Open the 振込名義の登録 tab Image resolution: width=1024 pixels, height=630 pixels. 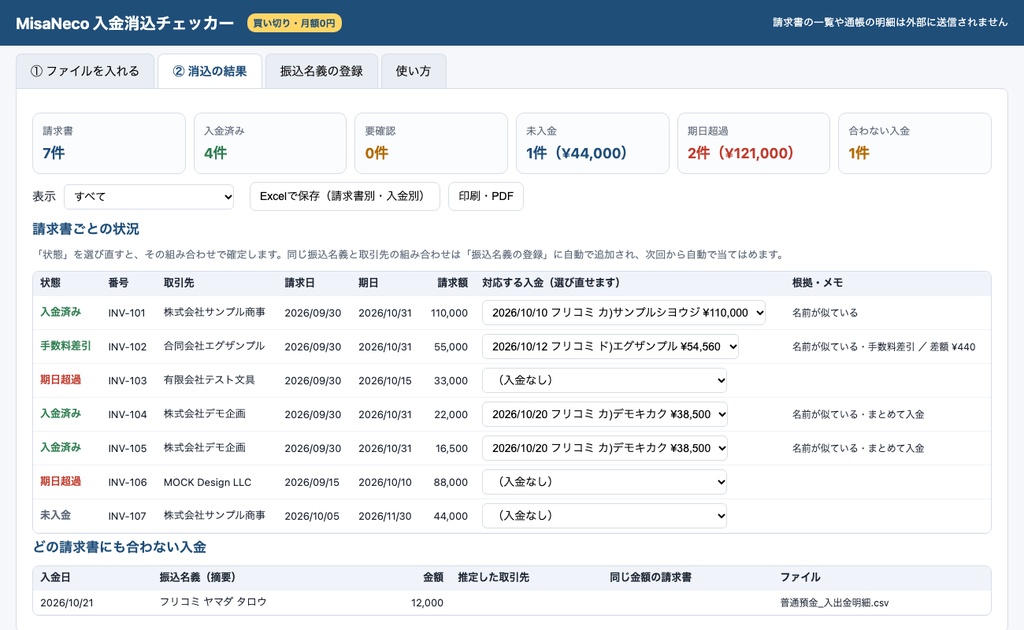coord(321,71)
